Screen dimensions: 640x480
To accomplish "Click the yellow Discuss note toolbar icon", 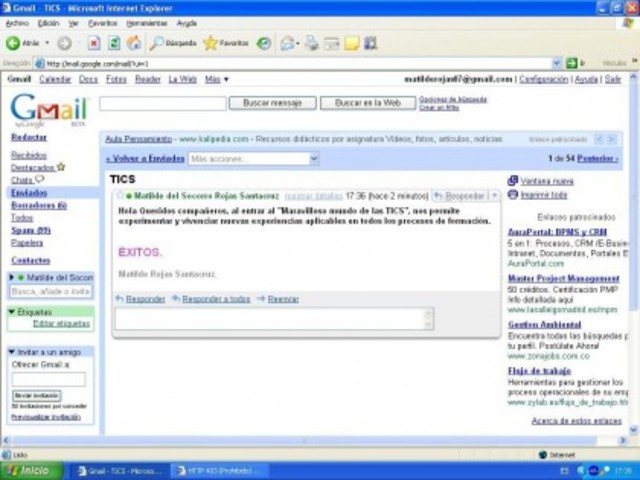I will [x=351, y=43].
